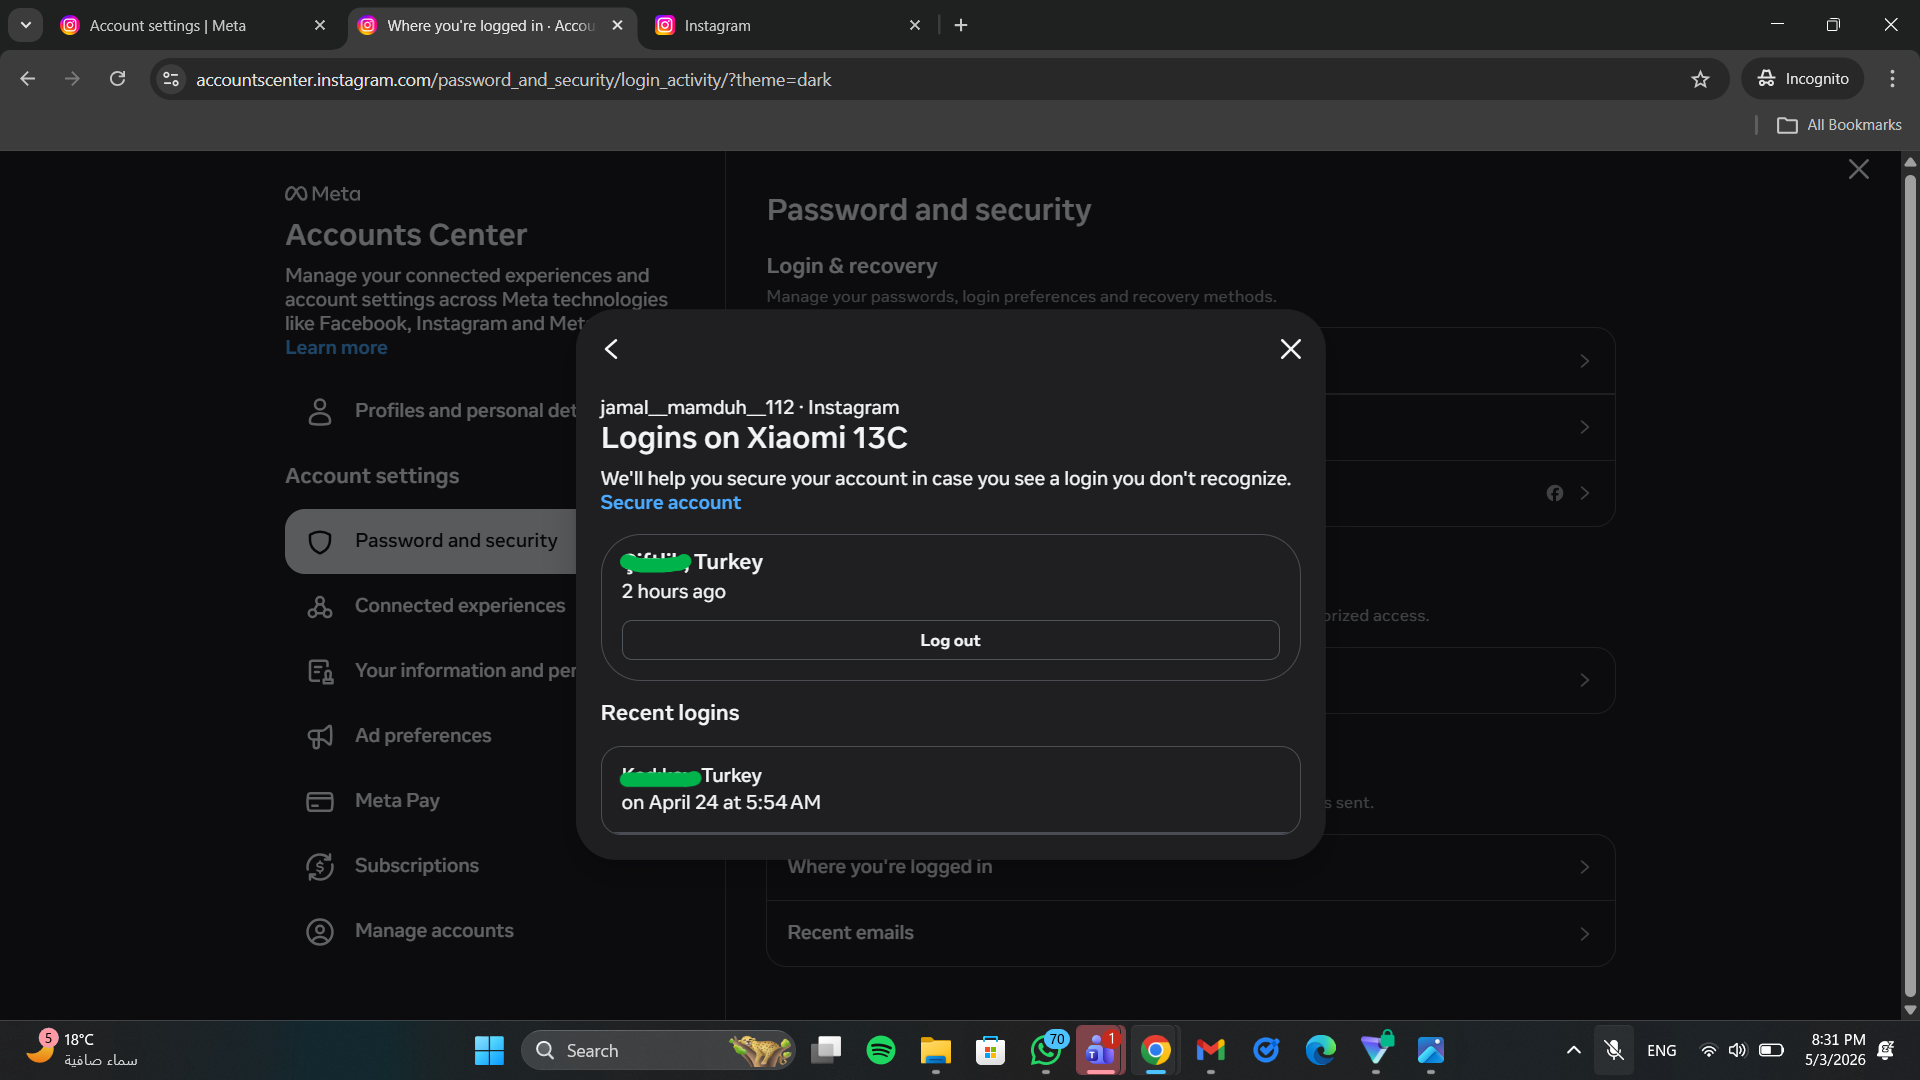Click the Secure account link

(x=670, y=503)
